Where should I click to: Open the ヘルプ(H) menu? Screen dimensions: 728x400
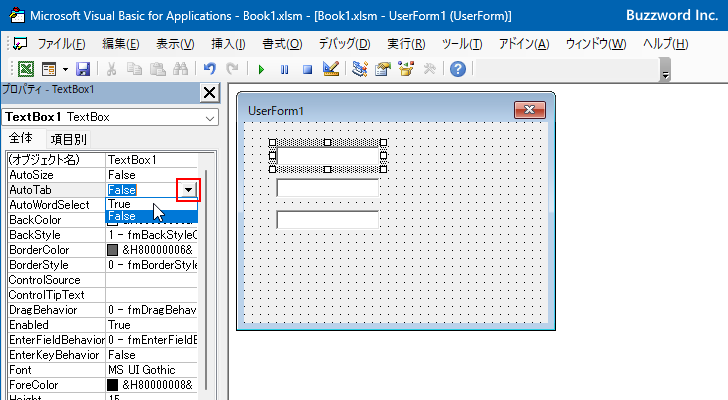tap(665, 44)
